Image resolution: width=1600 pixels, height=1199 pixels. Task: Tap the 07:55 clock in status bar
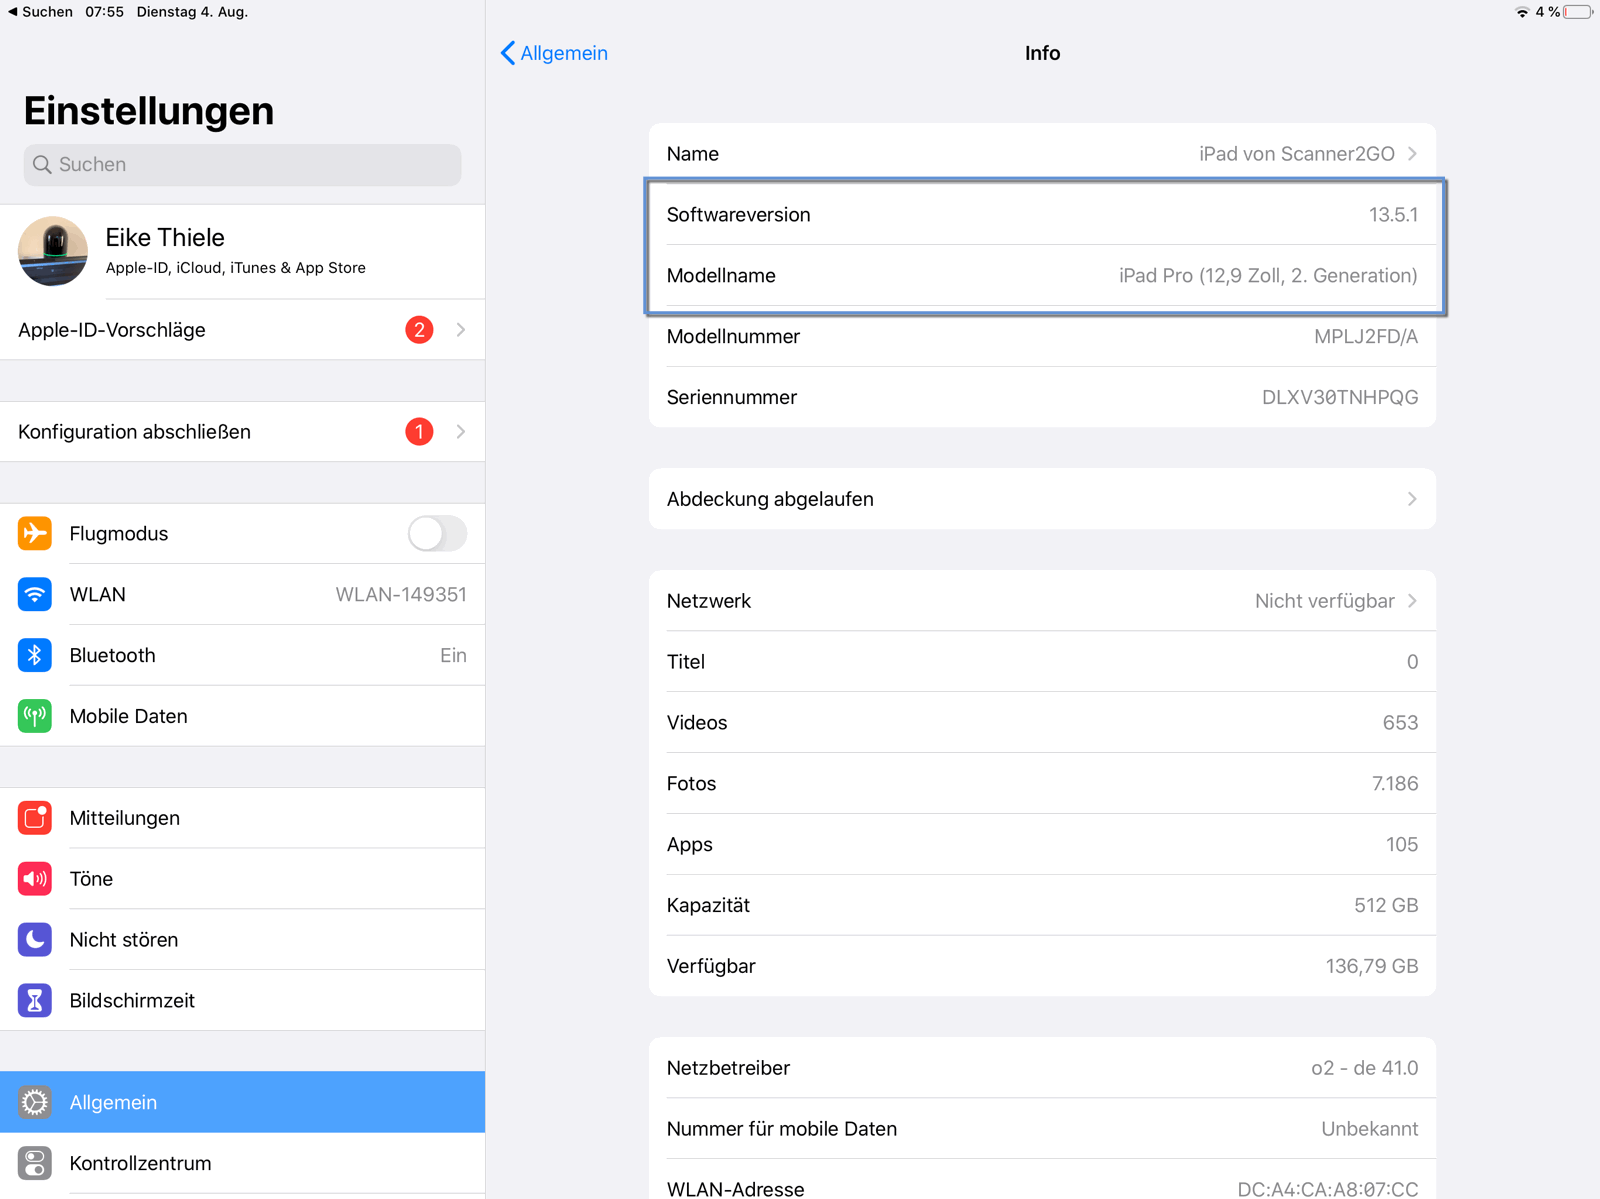tap(104, 12)
